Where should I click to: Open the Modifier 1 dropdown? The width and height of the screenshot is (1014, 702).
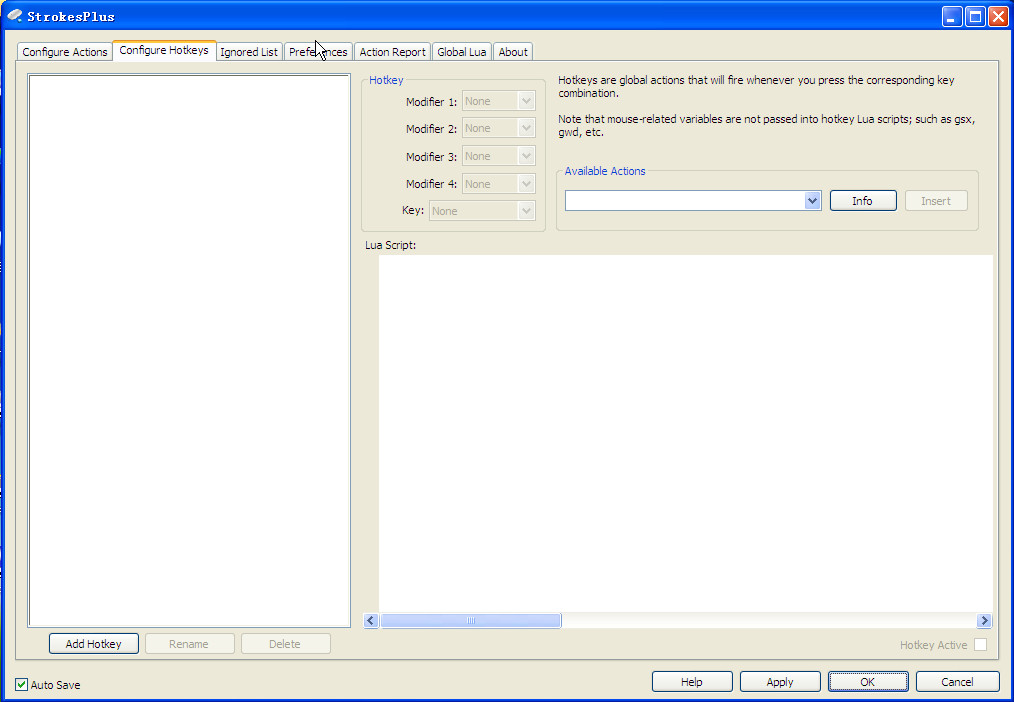[499, 101]
